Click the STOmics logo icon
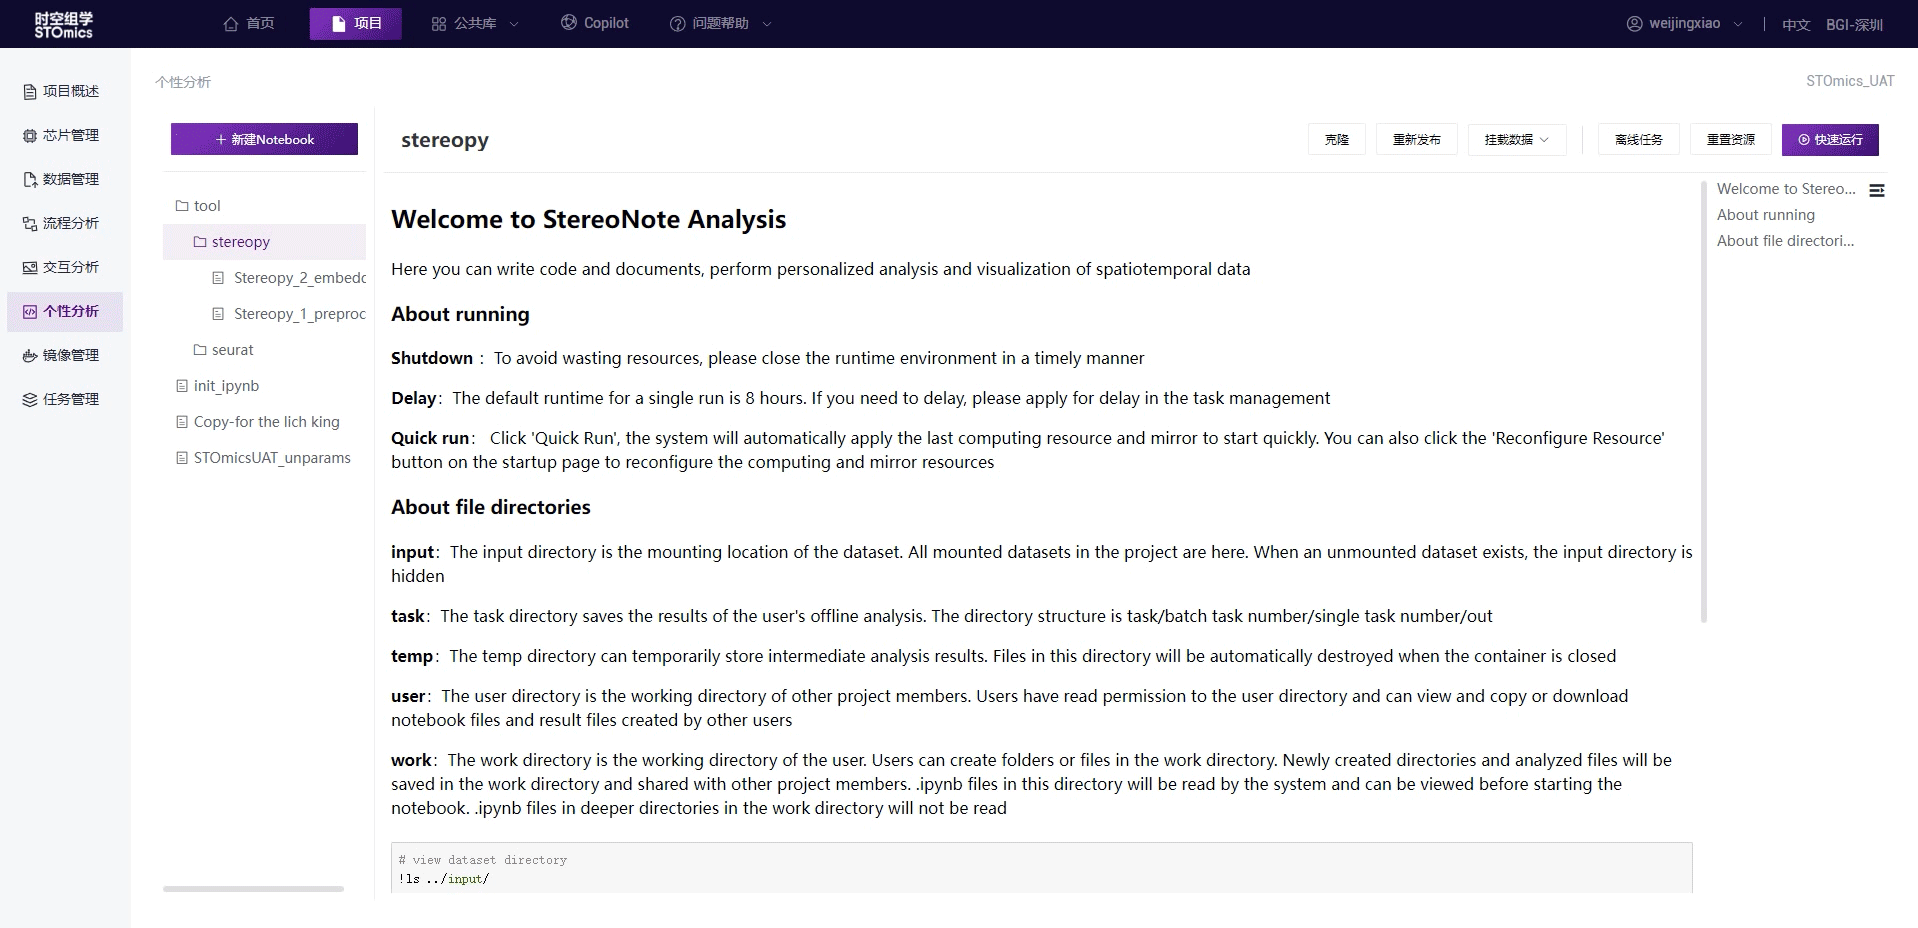 point(63,25)
